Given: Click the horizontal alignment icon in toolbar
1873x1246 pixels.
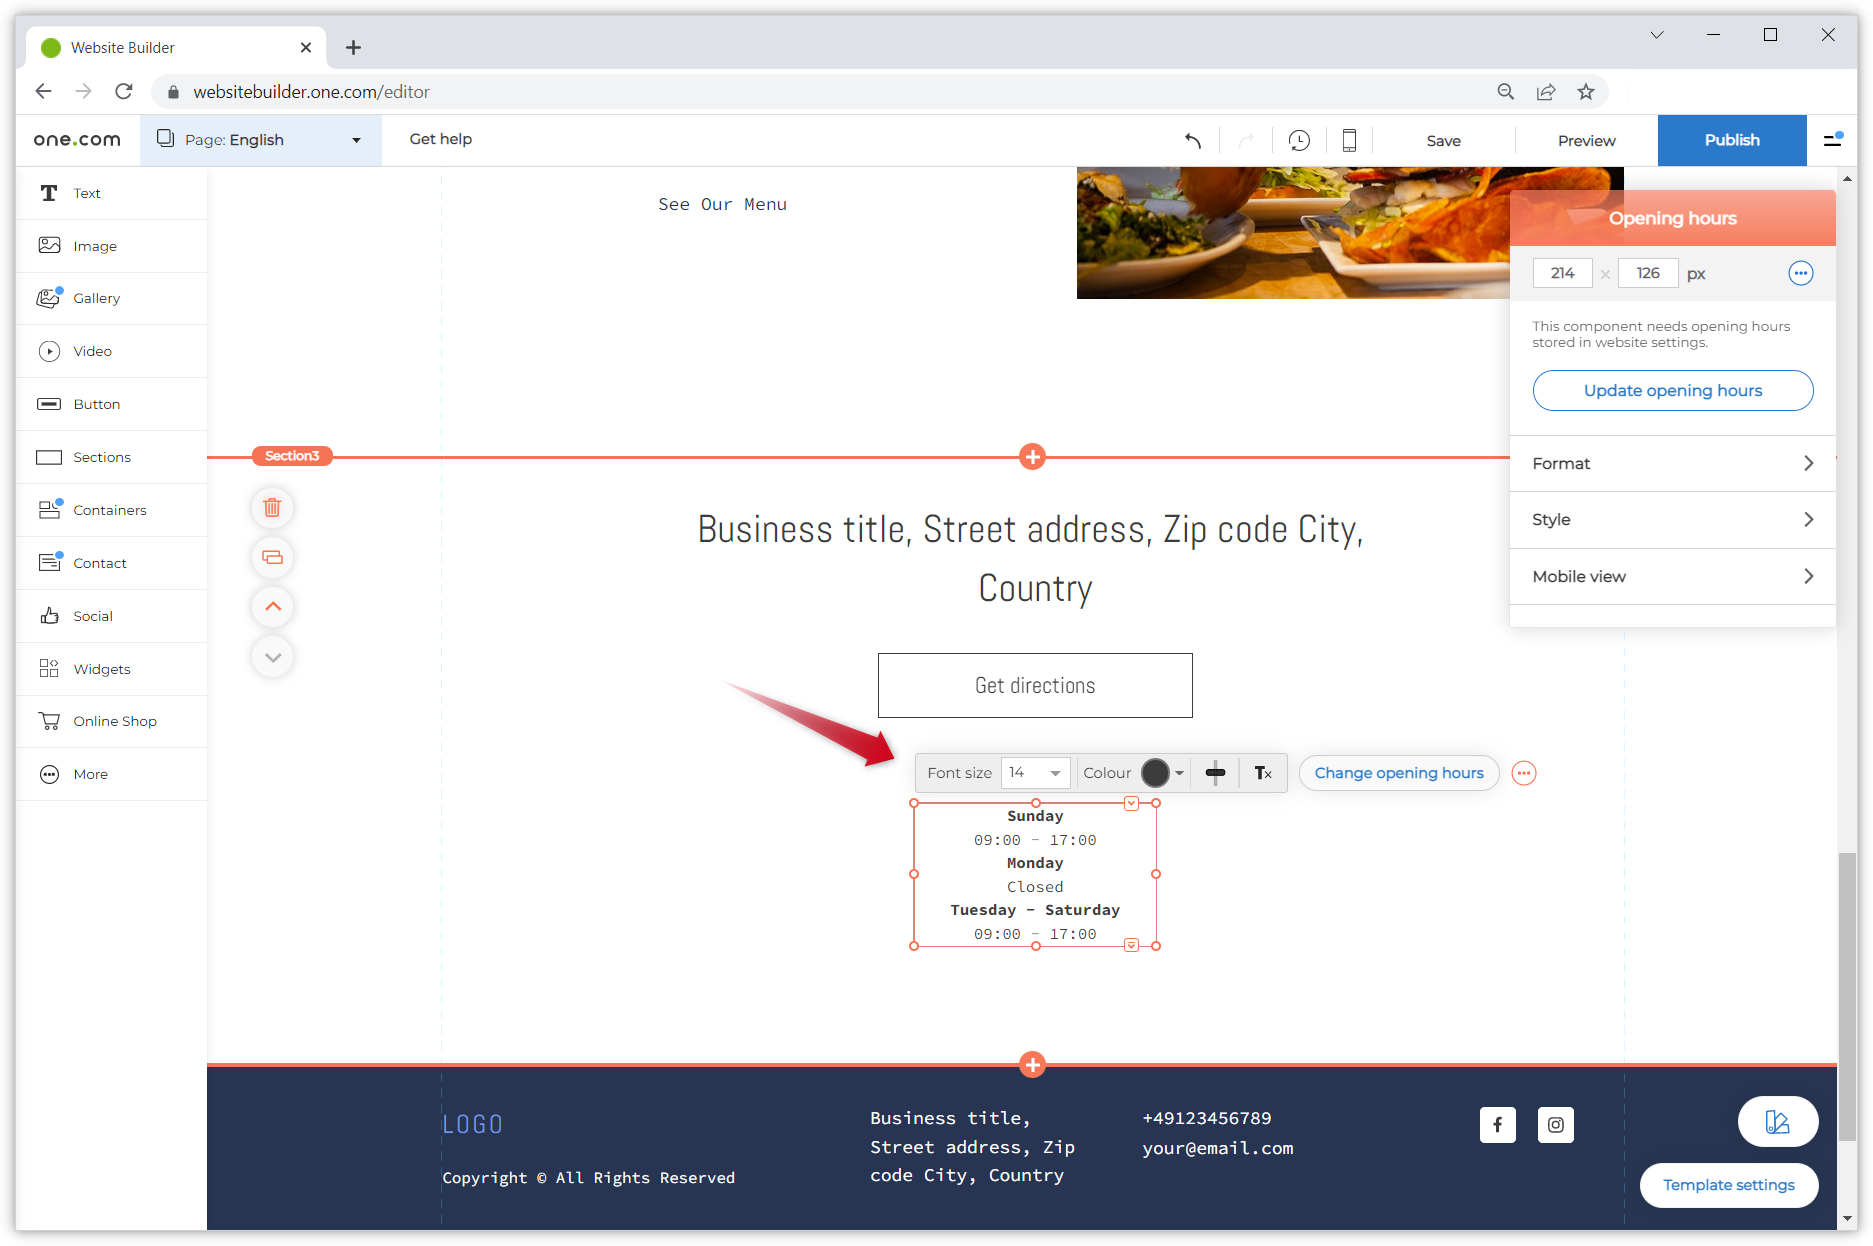Looking at the screenshot, I should (1215, 773).
